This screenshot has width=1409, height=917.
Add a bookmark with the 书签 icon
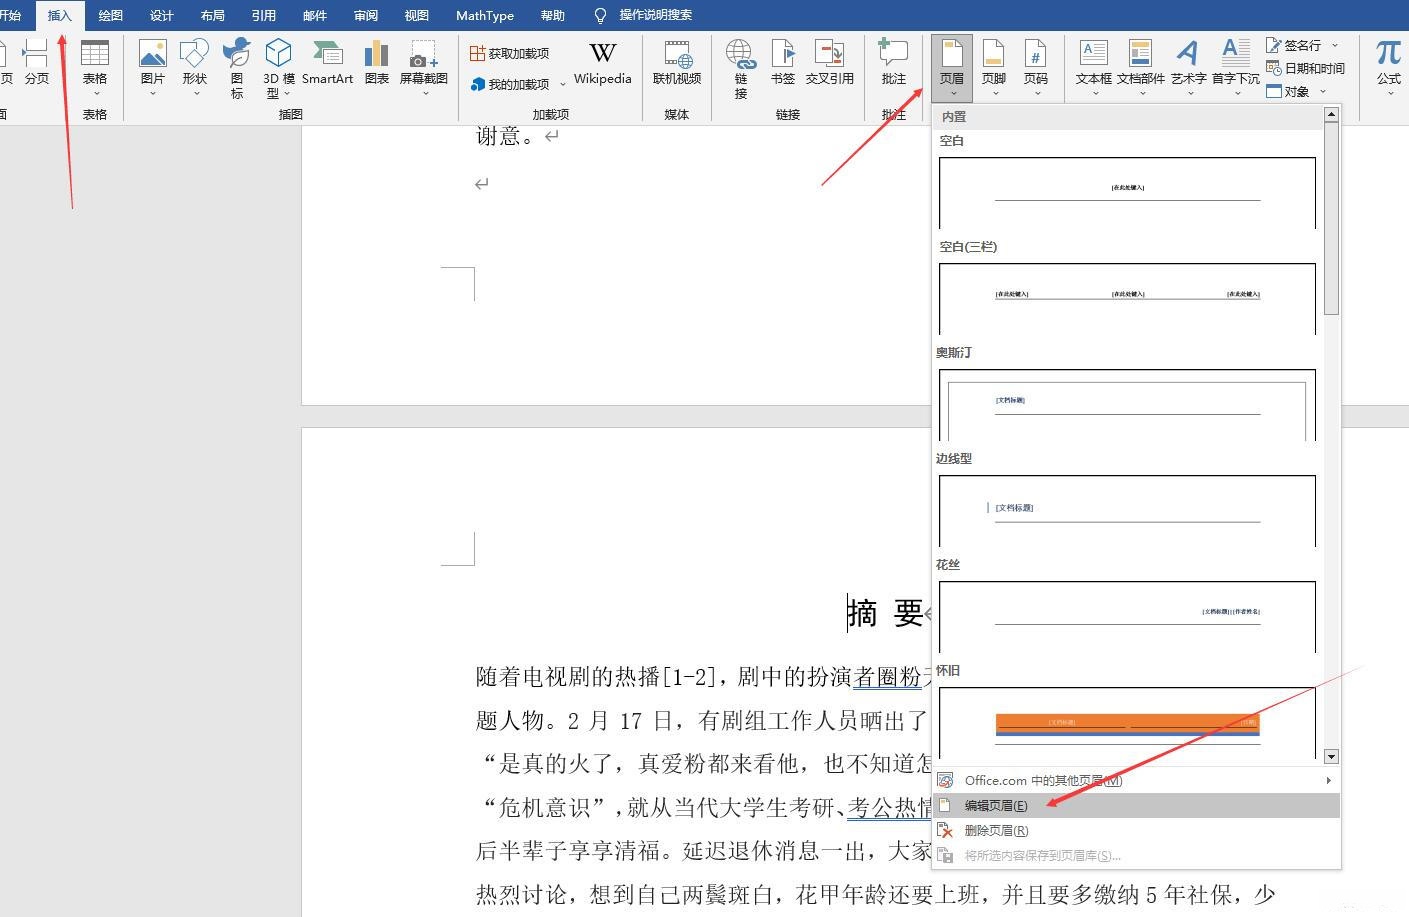coord(783,63)
